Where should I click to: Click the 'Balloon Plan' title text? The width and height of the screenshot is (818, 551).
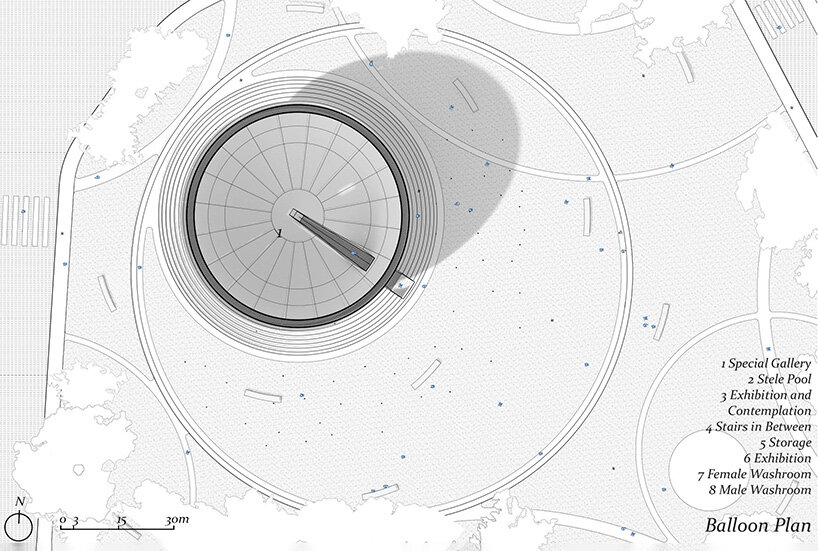(757, 525)
